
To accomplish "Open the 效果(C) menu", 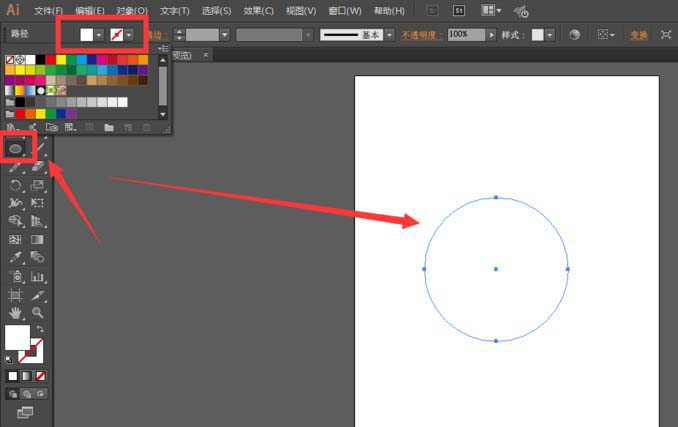I will pyautogui.click(x=258, y=11).
